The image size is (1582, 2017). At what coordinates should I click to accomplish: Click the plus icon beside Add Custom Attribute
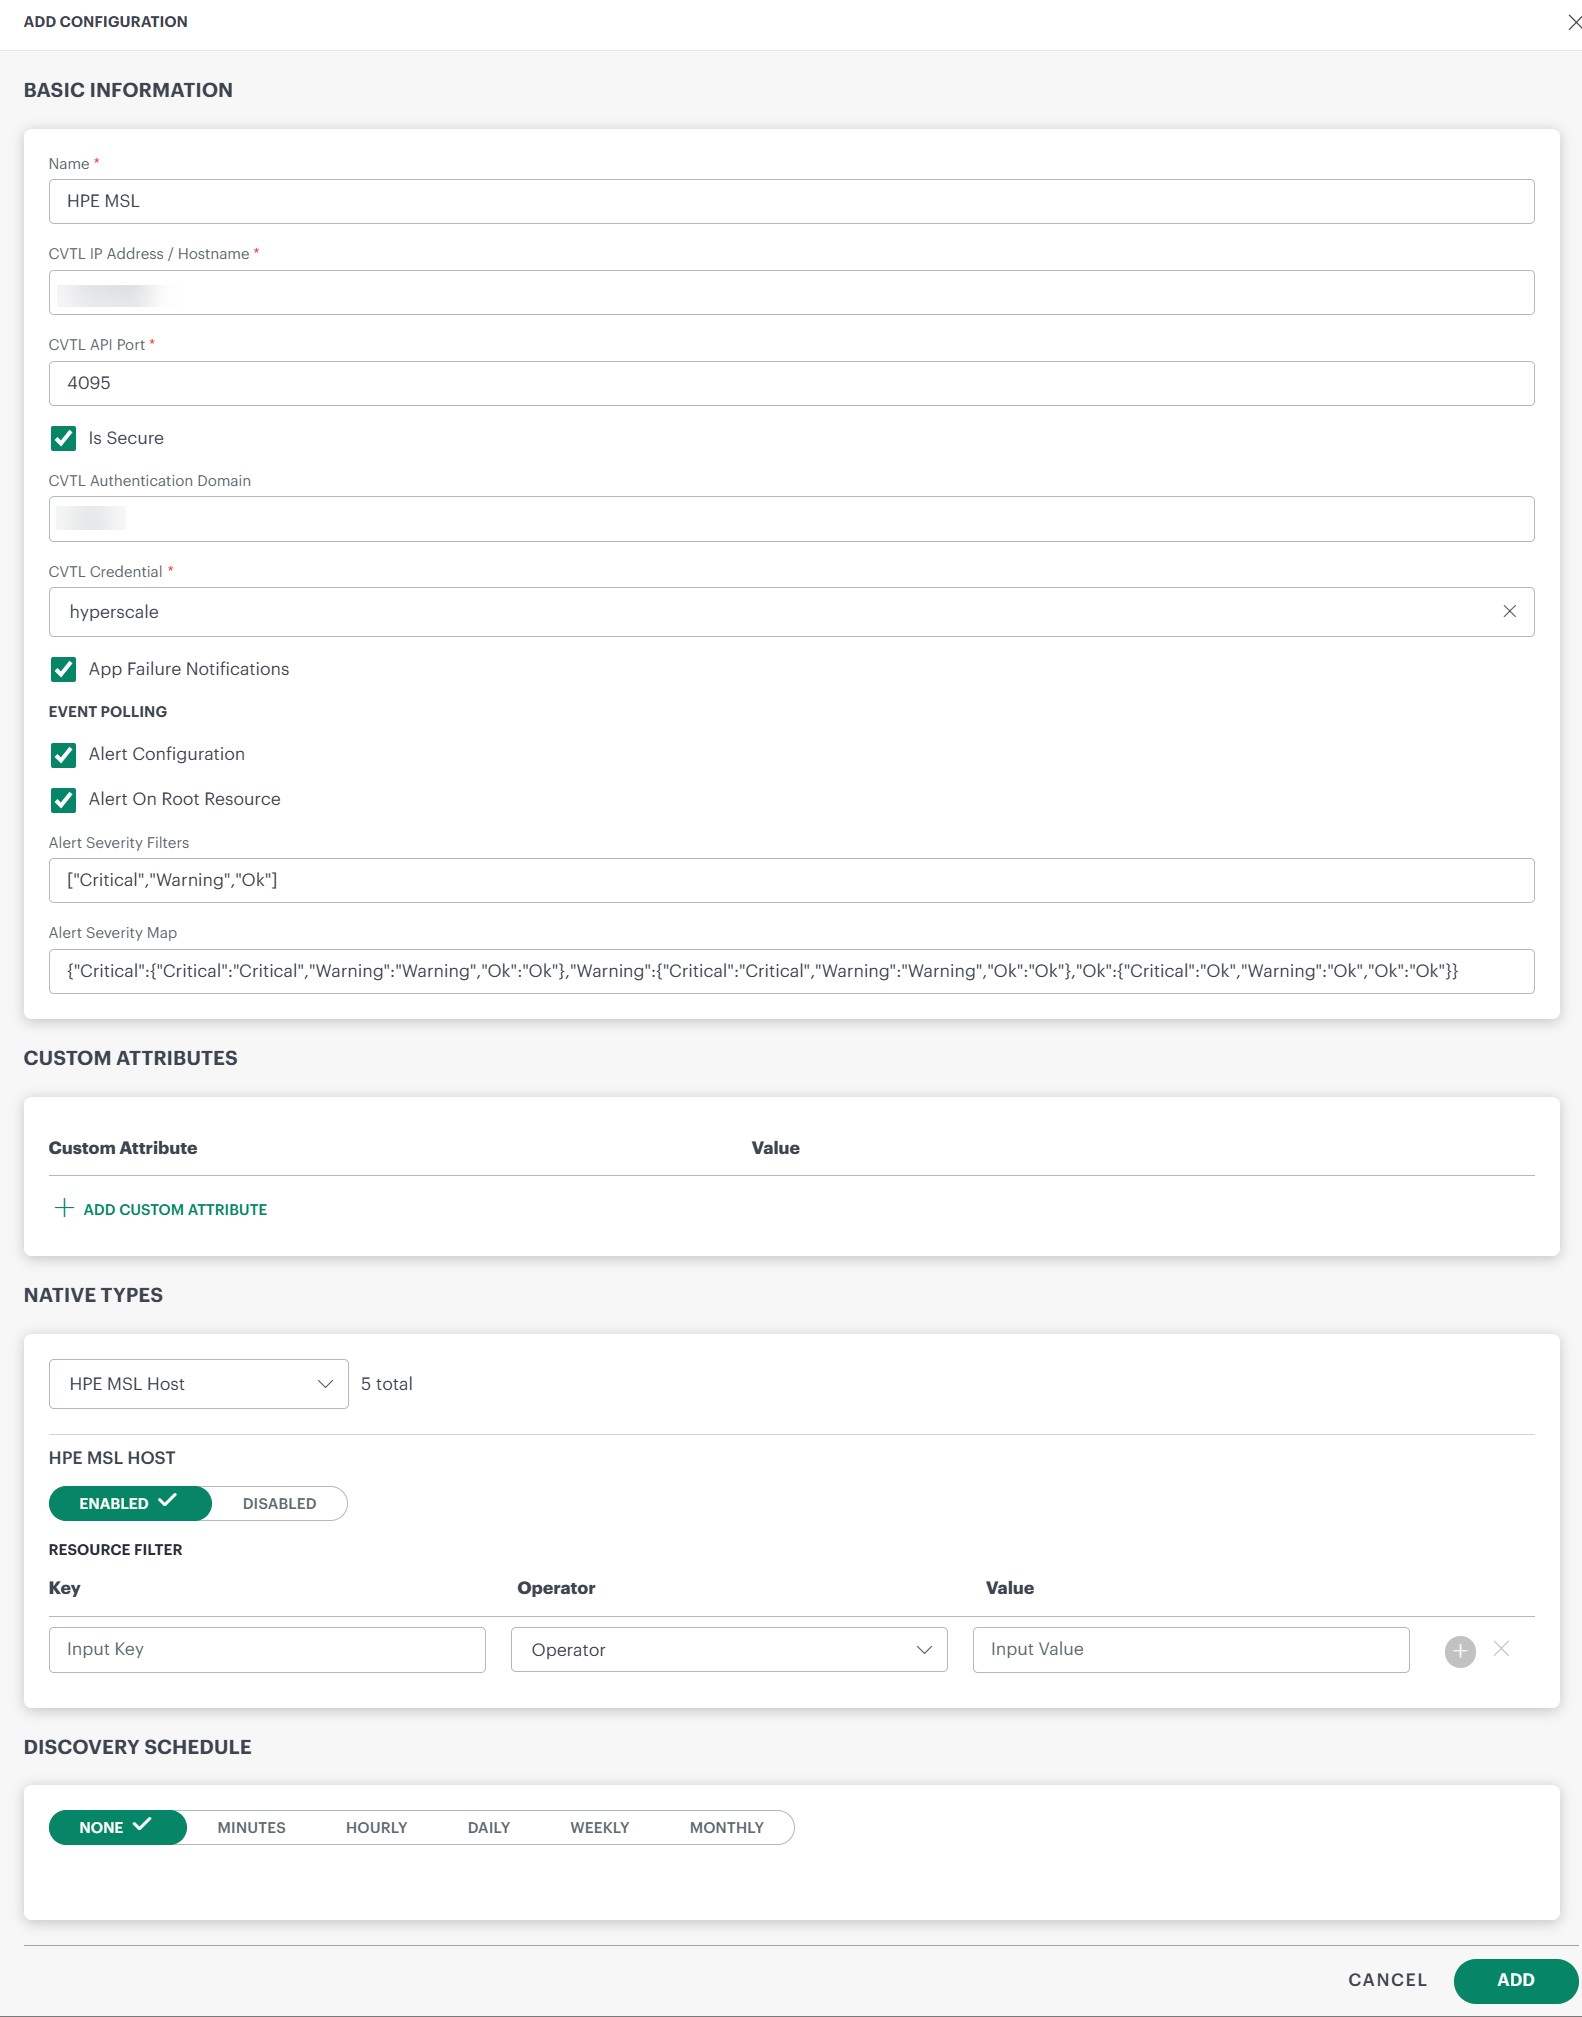point(64,1208)
